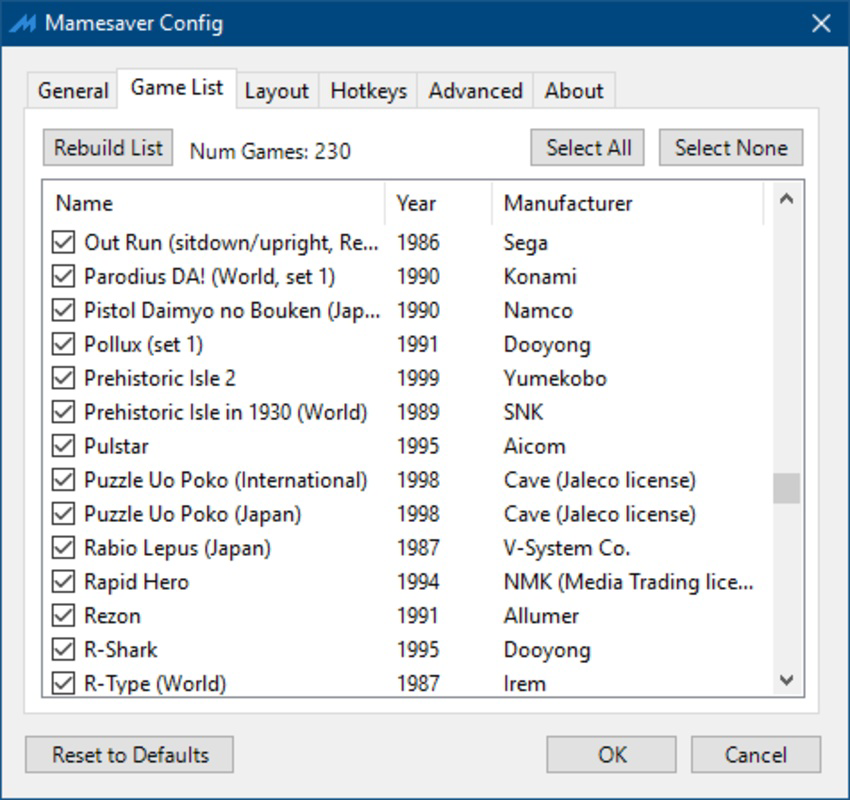The height and width of the screenshot is (800, 850).
Task: Click the year 1986 cell
Action: [x=418, y=242]
